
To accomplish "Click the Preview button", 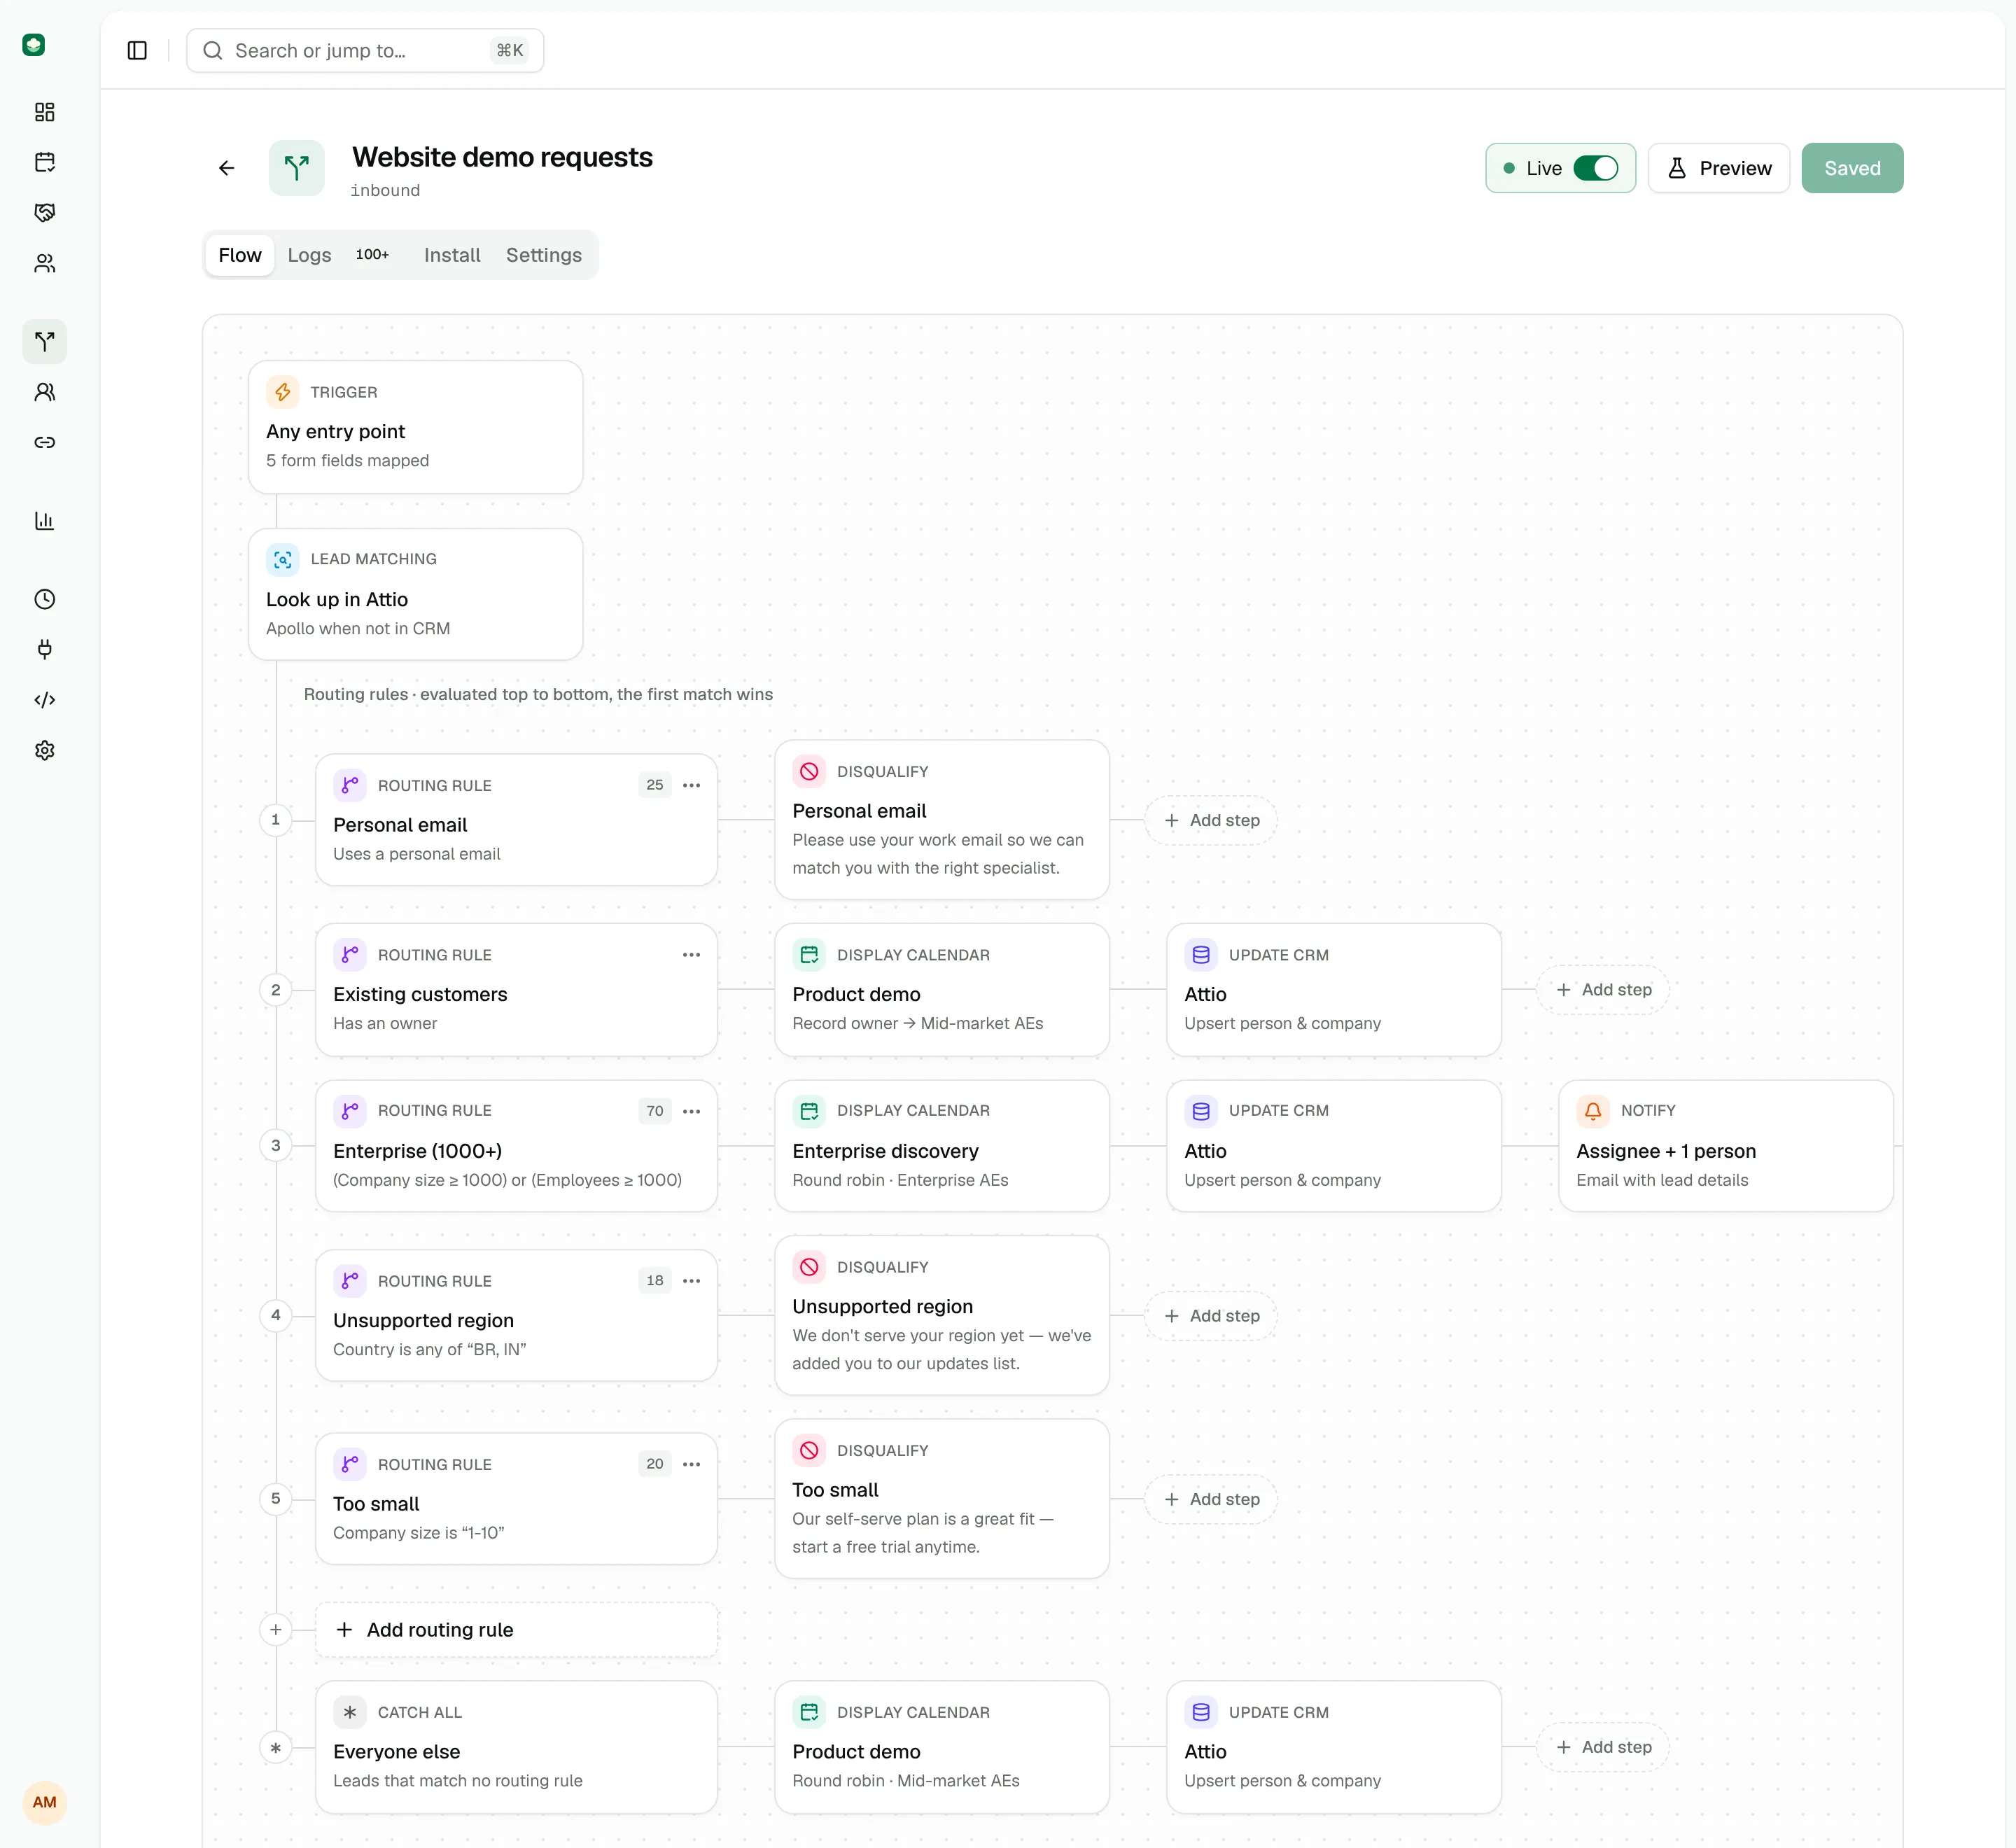I will click(1718, 168).
